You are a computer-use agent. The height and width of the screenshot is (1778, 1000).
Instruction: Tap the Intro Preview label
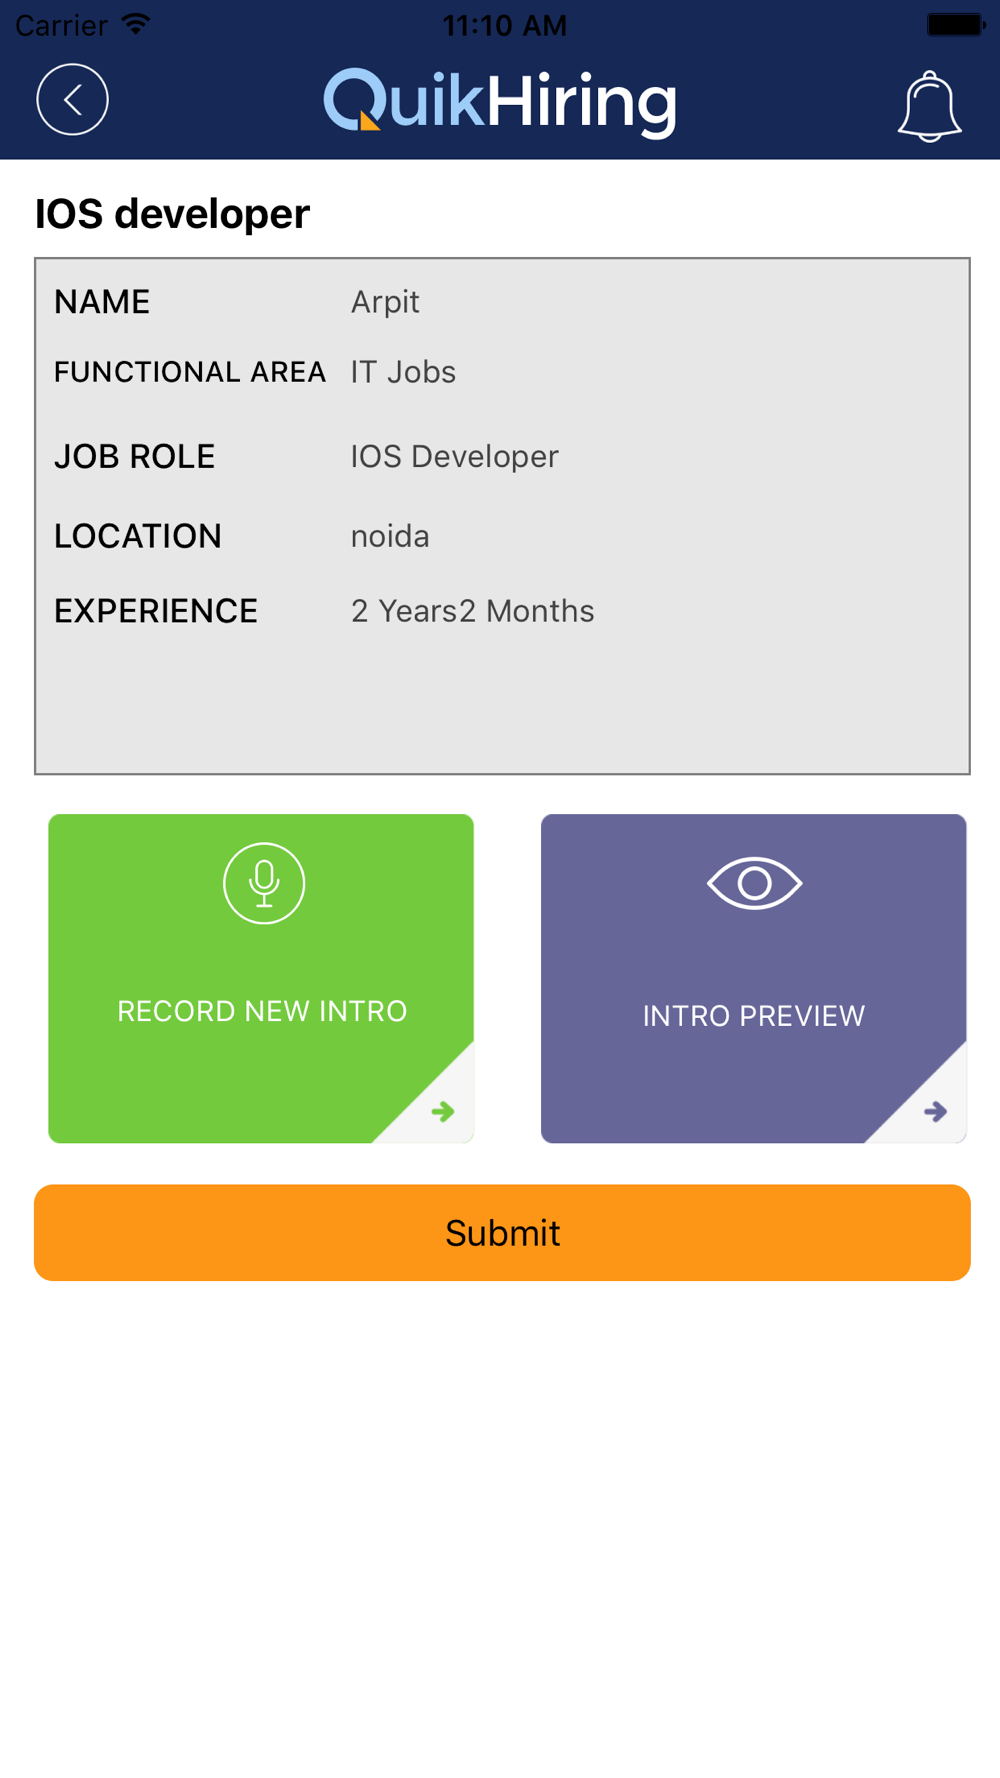[x=753, y=1016]
